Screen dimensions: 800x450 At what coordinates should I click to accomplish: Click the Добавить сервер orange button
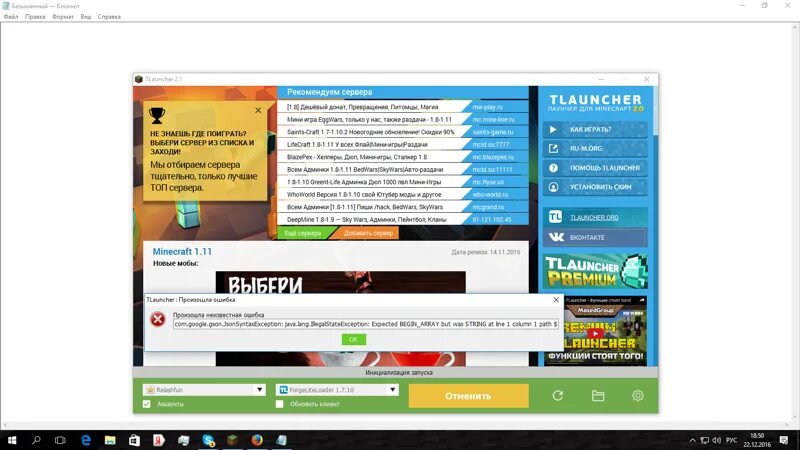click(x=368, y=233)
